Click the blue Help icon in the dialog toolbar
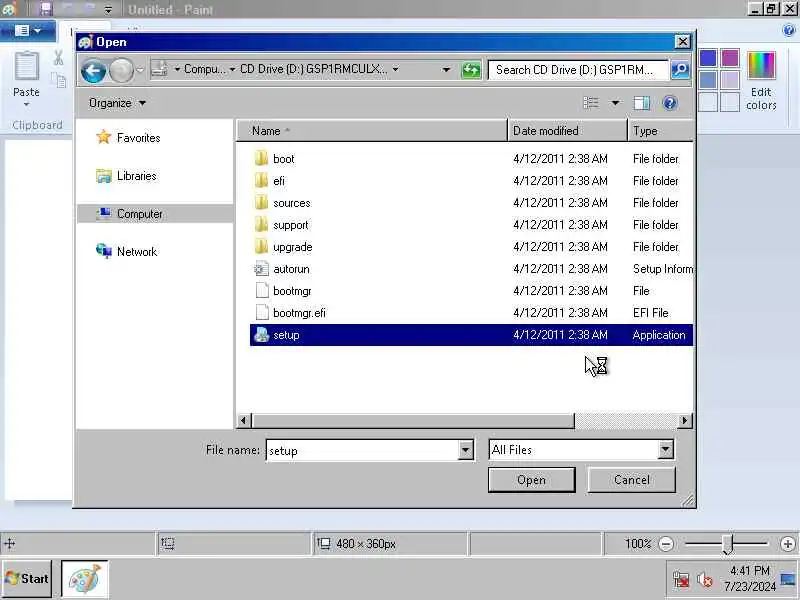This screenshot has height=600, width=800. click(669, 103)
